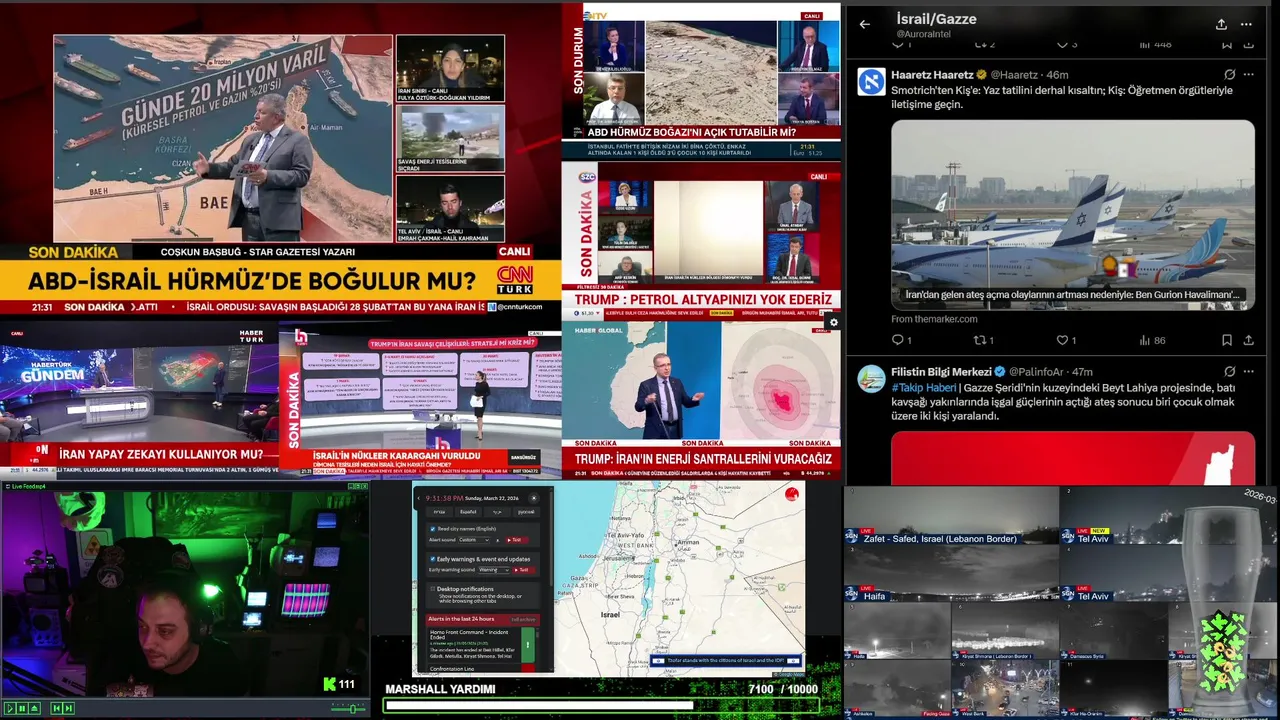Toggle Read city names (English) checkbox
Image resolution: width=1280 pixels, height=720 pixels.
(433, 529)
